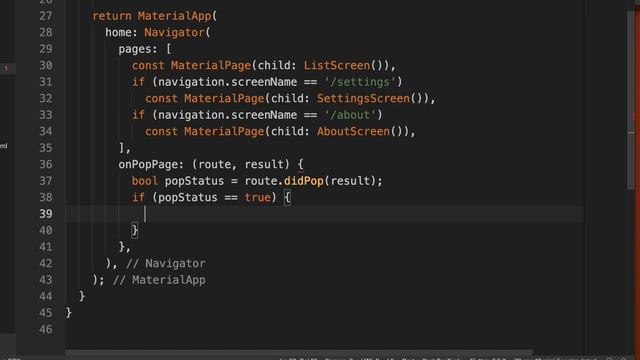Click the 'const' keyword on line 30
The image size is (640, 360).
click(148, 65)
